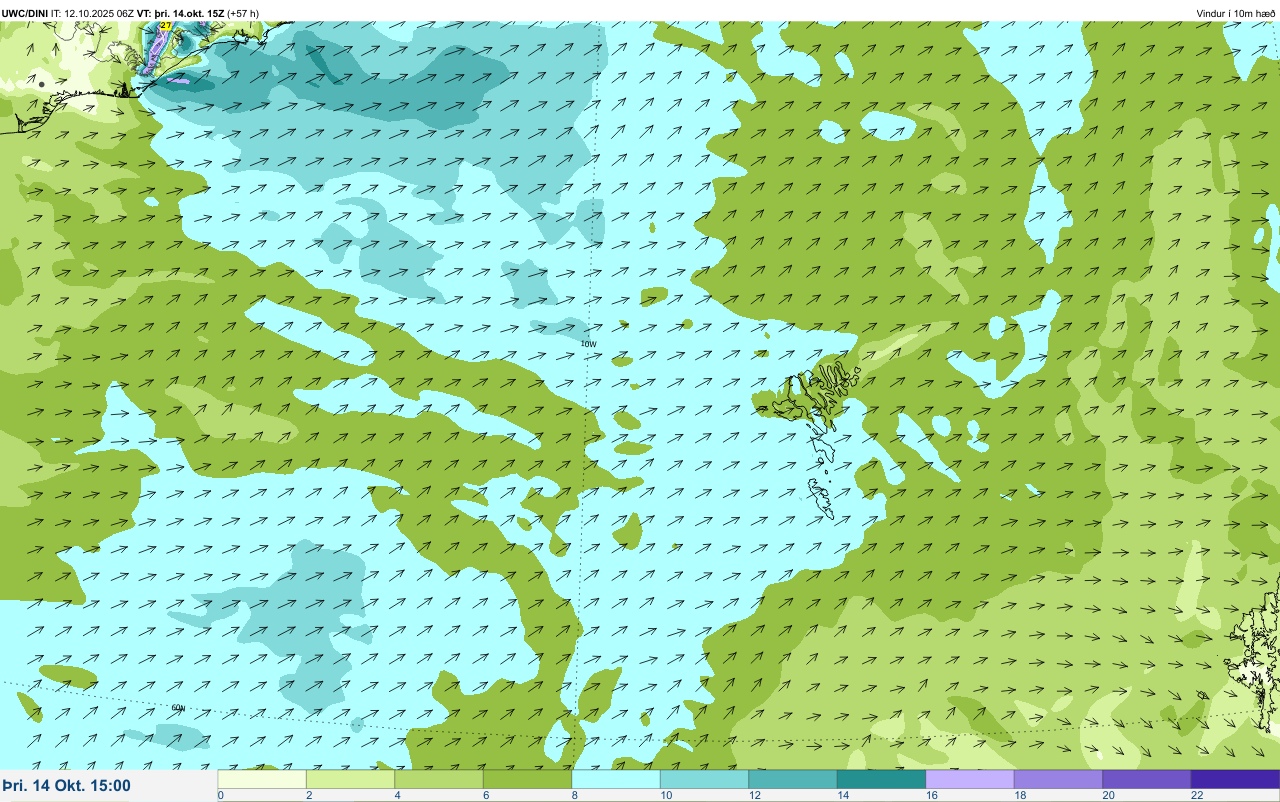Click the 'IT: 12.10.2025 06Z' initialization time text

point(93,13)
